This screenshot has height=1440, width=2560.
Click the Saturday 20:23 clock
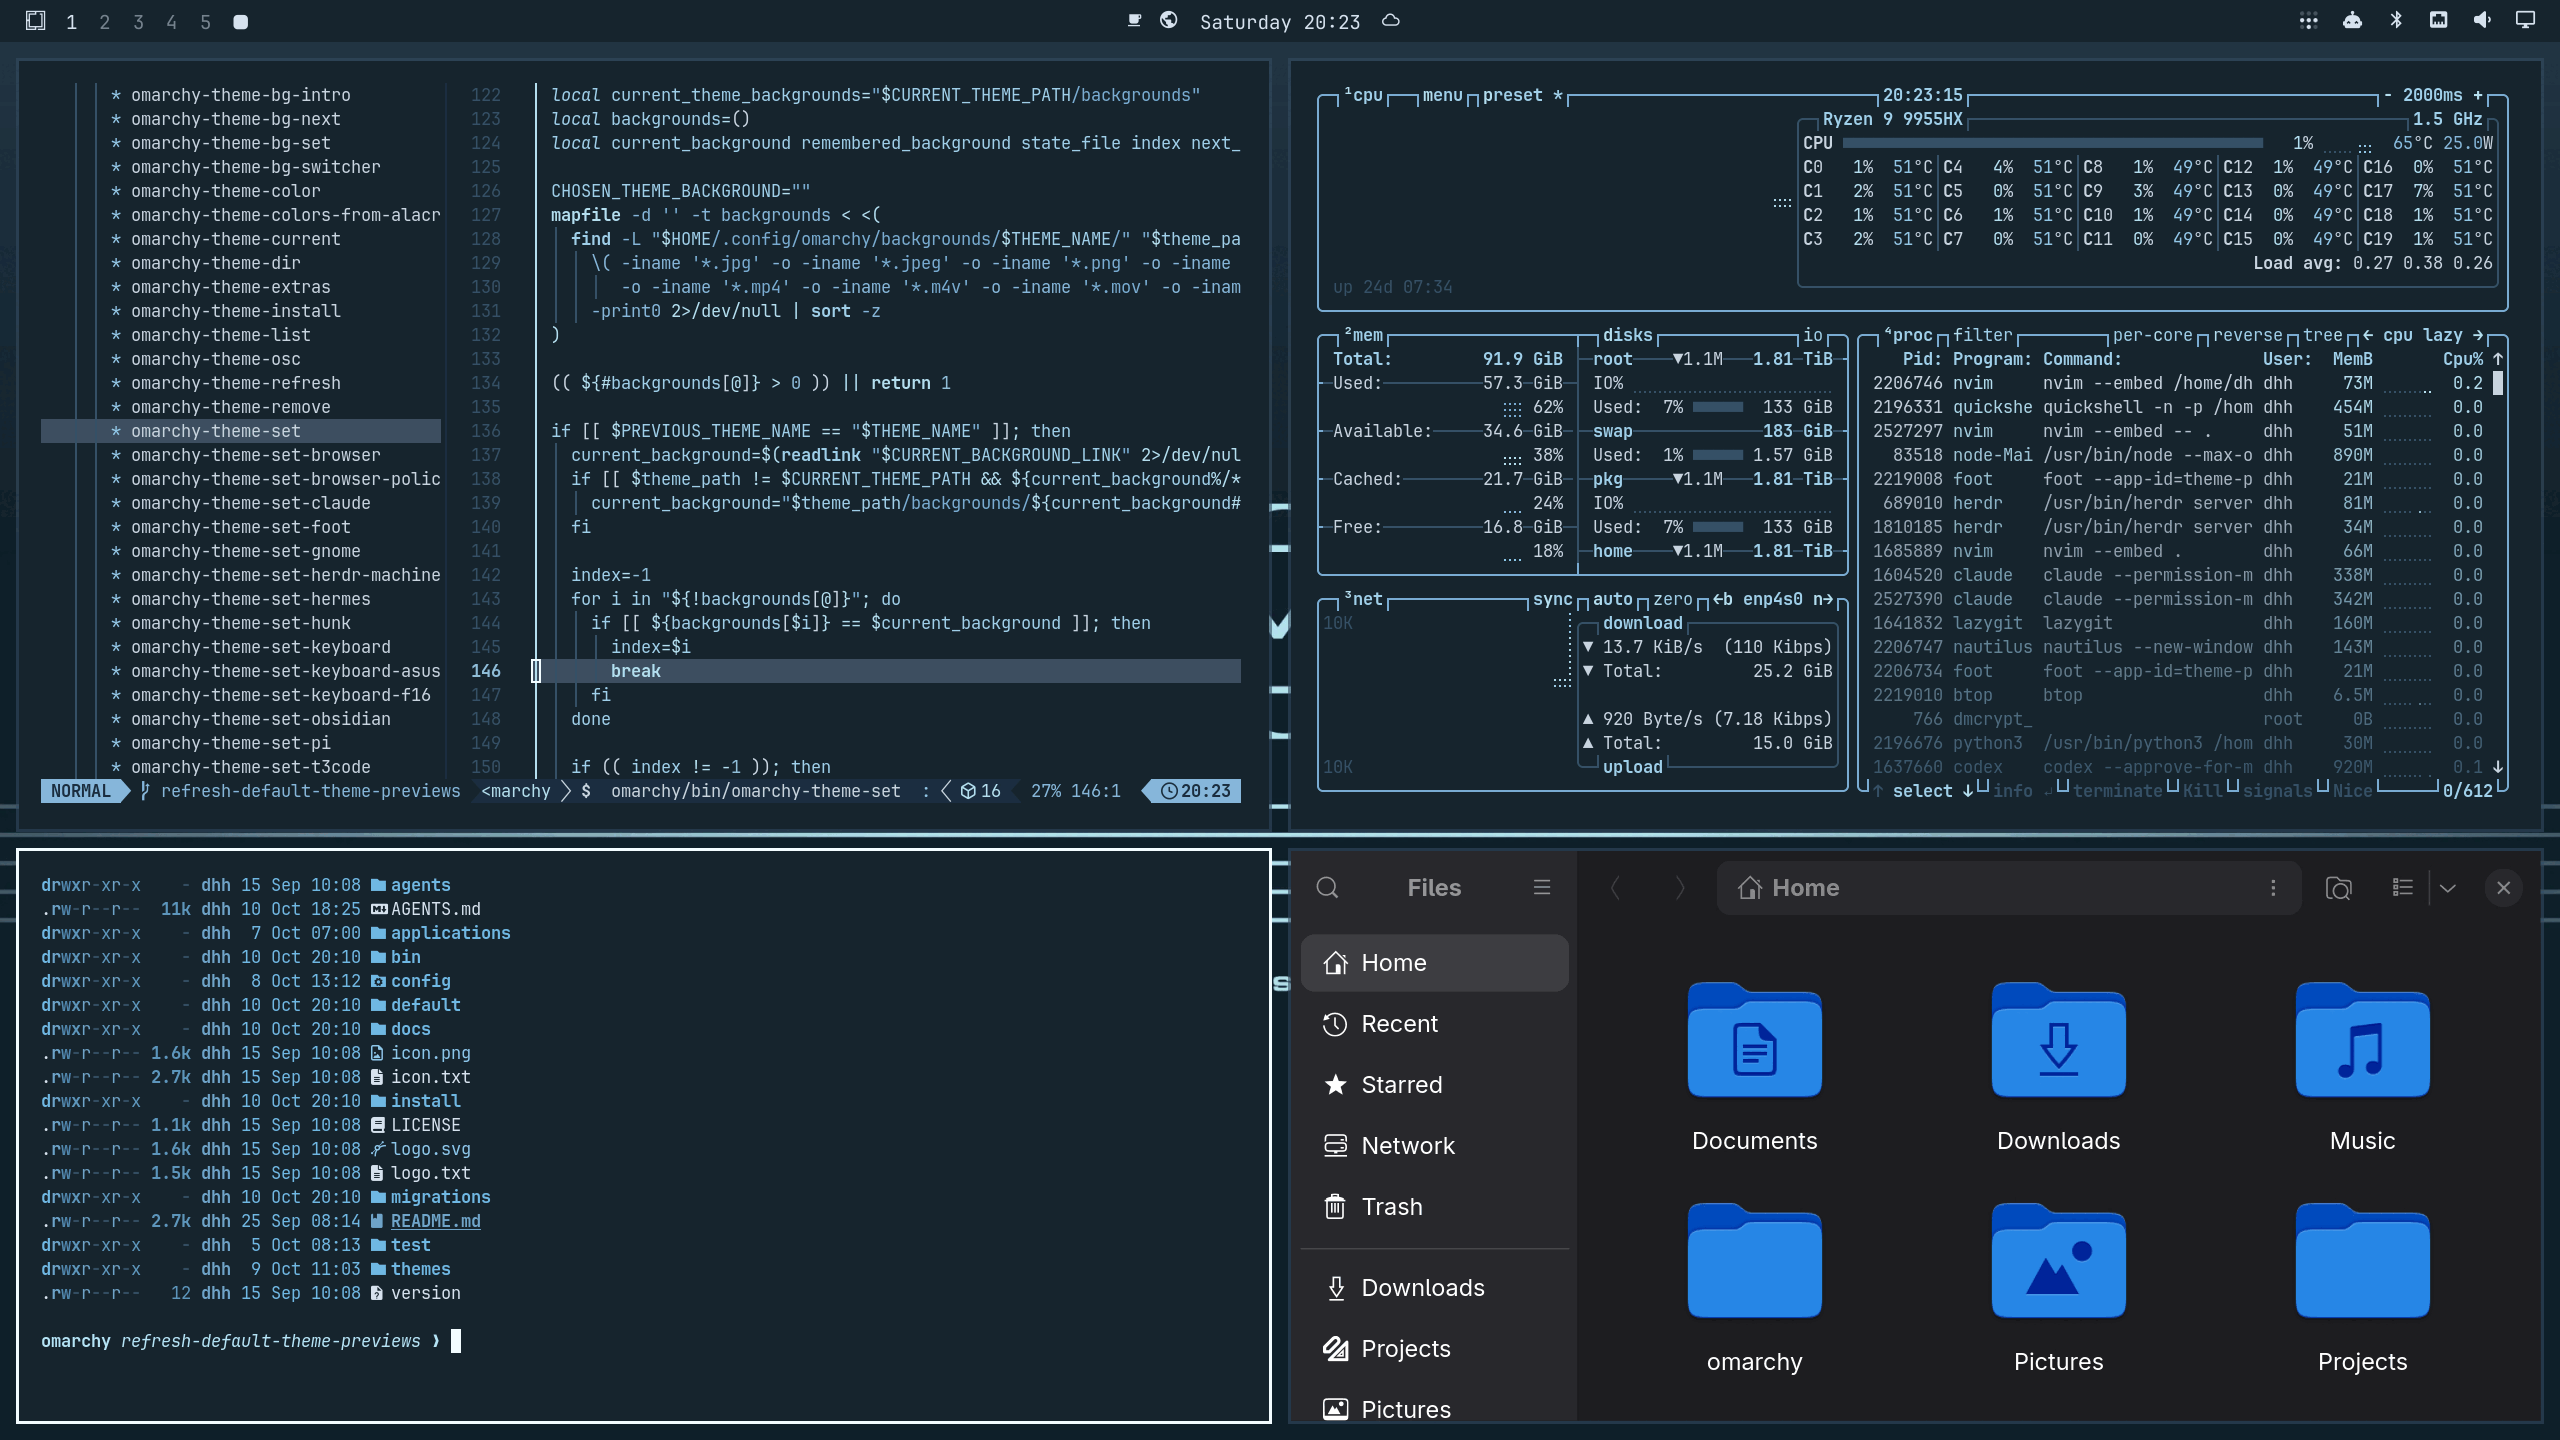point(1280,22)
